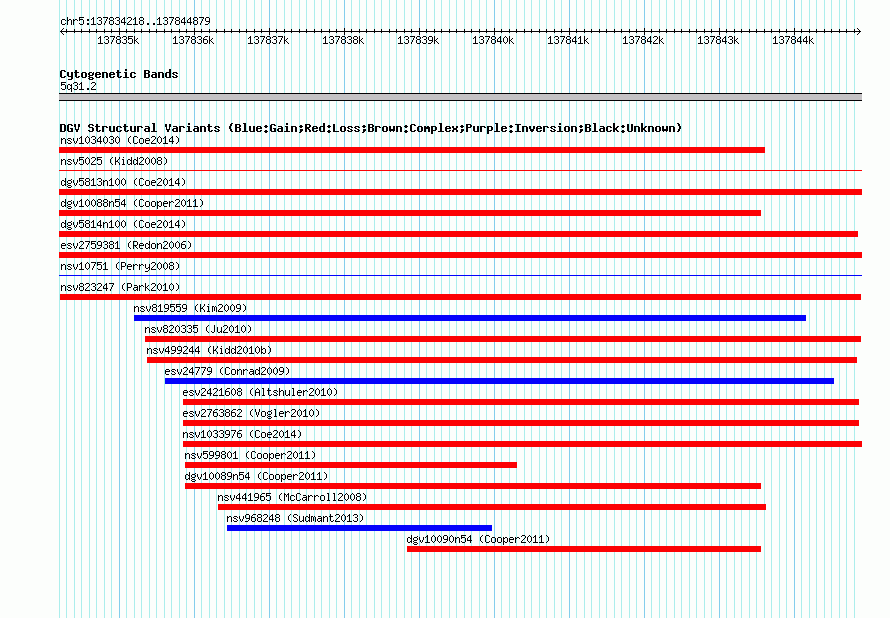Click nsv968248 (Sudmant2013) label
Screen dimensions: 890x618
pyautogui.click(x=295, y=518)
